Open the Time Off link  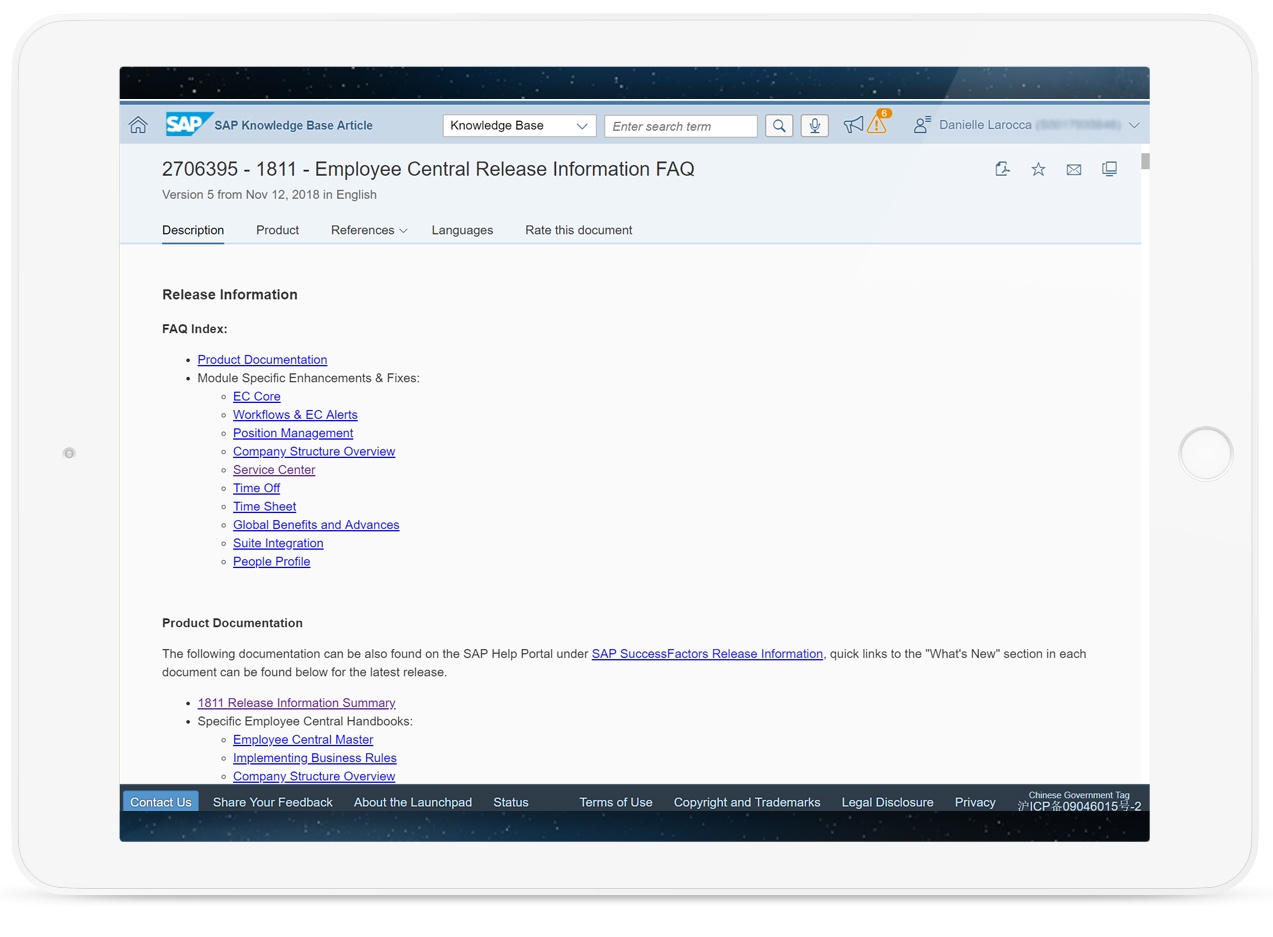(256, 488)
